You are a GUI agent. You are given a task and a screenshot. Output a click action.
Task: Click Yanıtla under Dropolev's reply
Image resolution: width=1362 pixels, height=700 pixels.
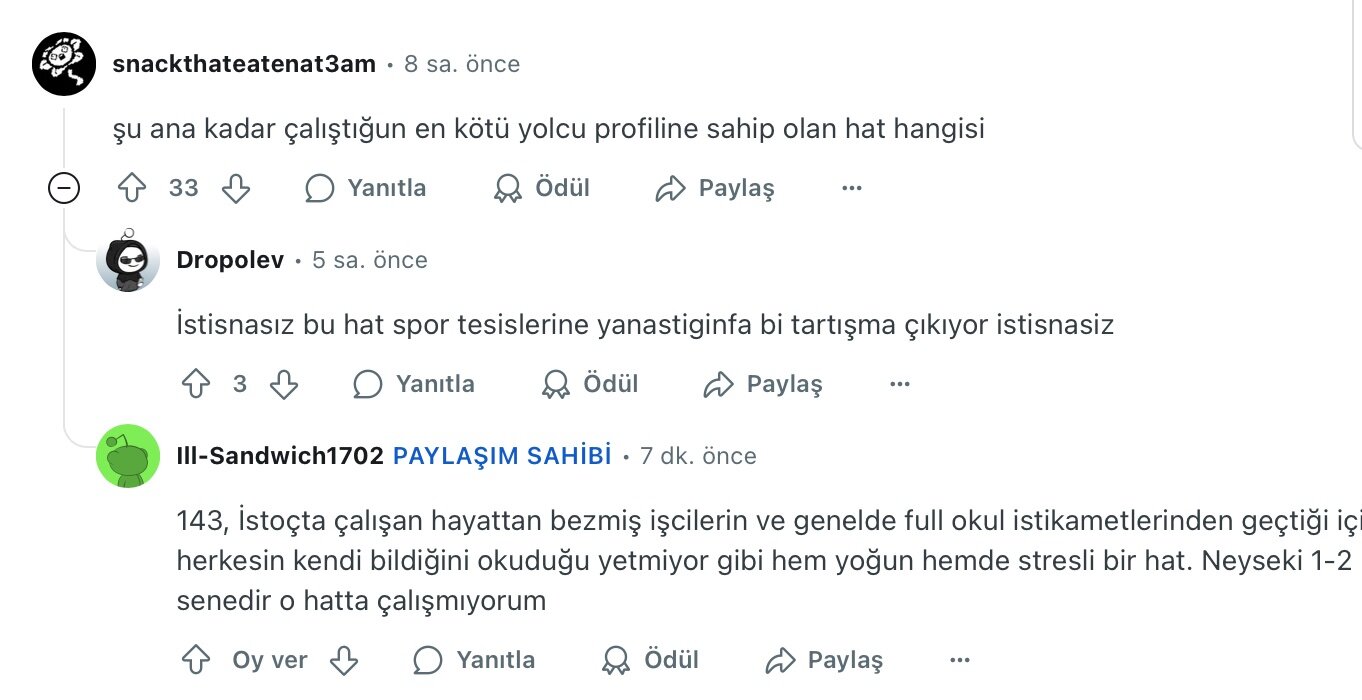click(414, 384)
